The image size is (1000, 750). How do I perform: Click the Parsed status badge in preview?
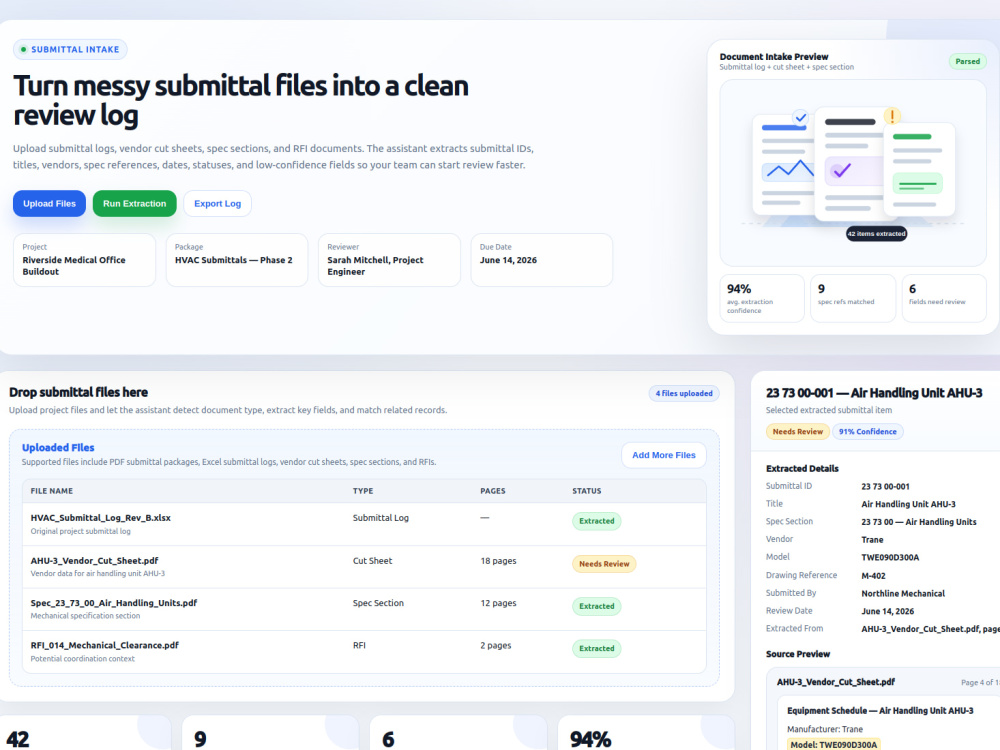(967, 61)
